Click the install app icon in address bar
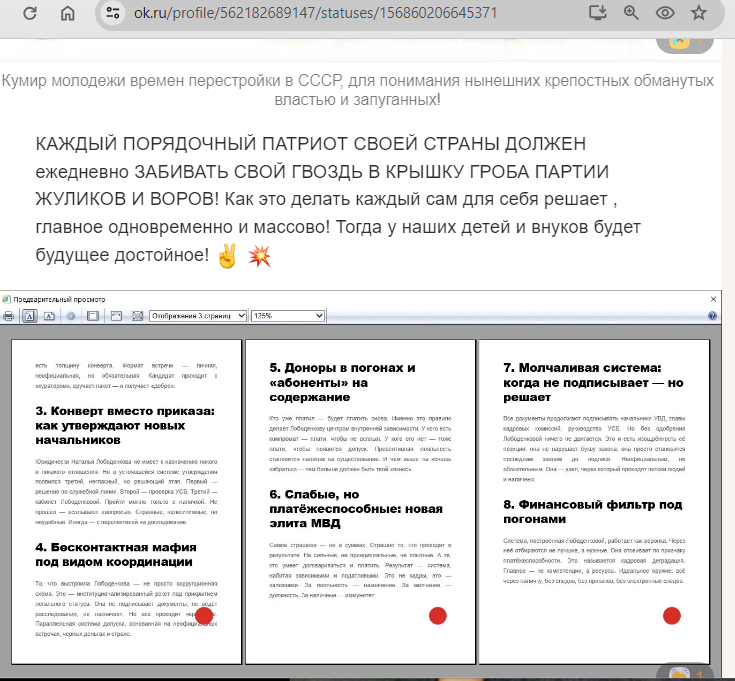 click(x=598, y=14)
